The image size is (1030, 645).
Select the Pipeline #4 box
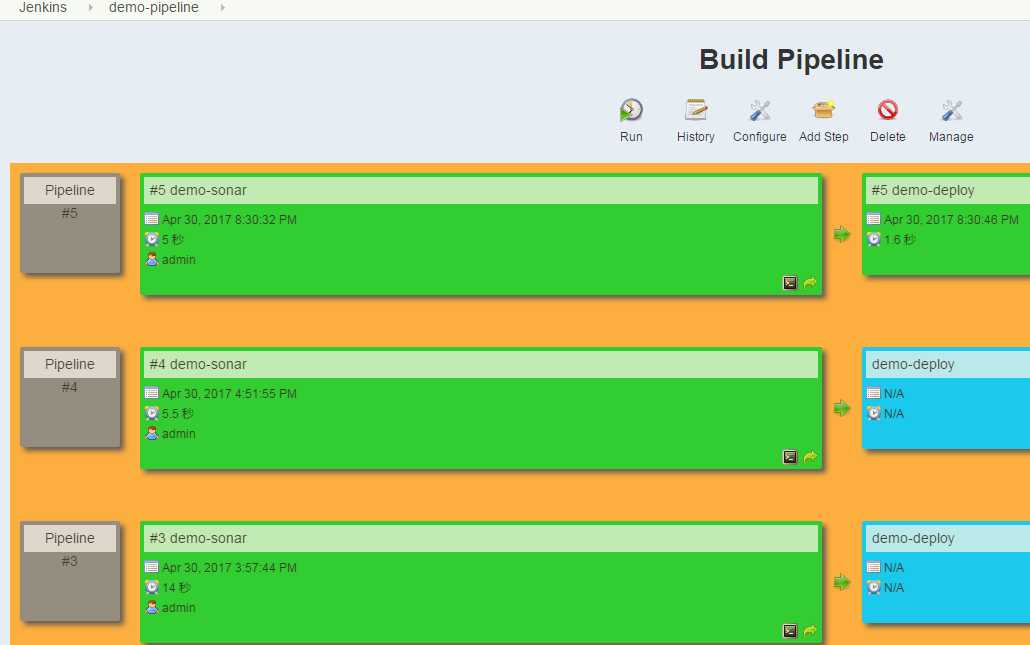click(70, 397)
